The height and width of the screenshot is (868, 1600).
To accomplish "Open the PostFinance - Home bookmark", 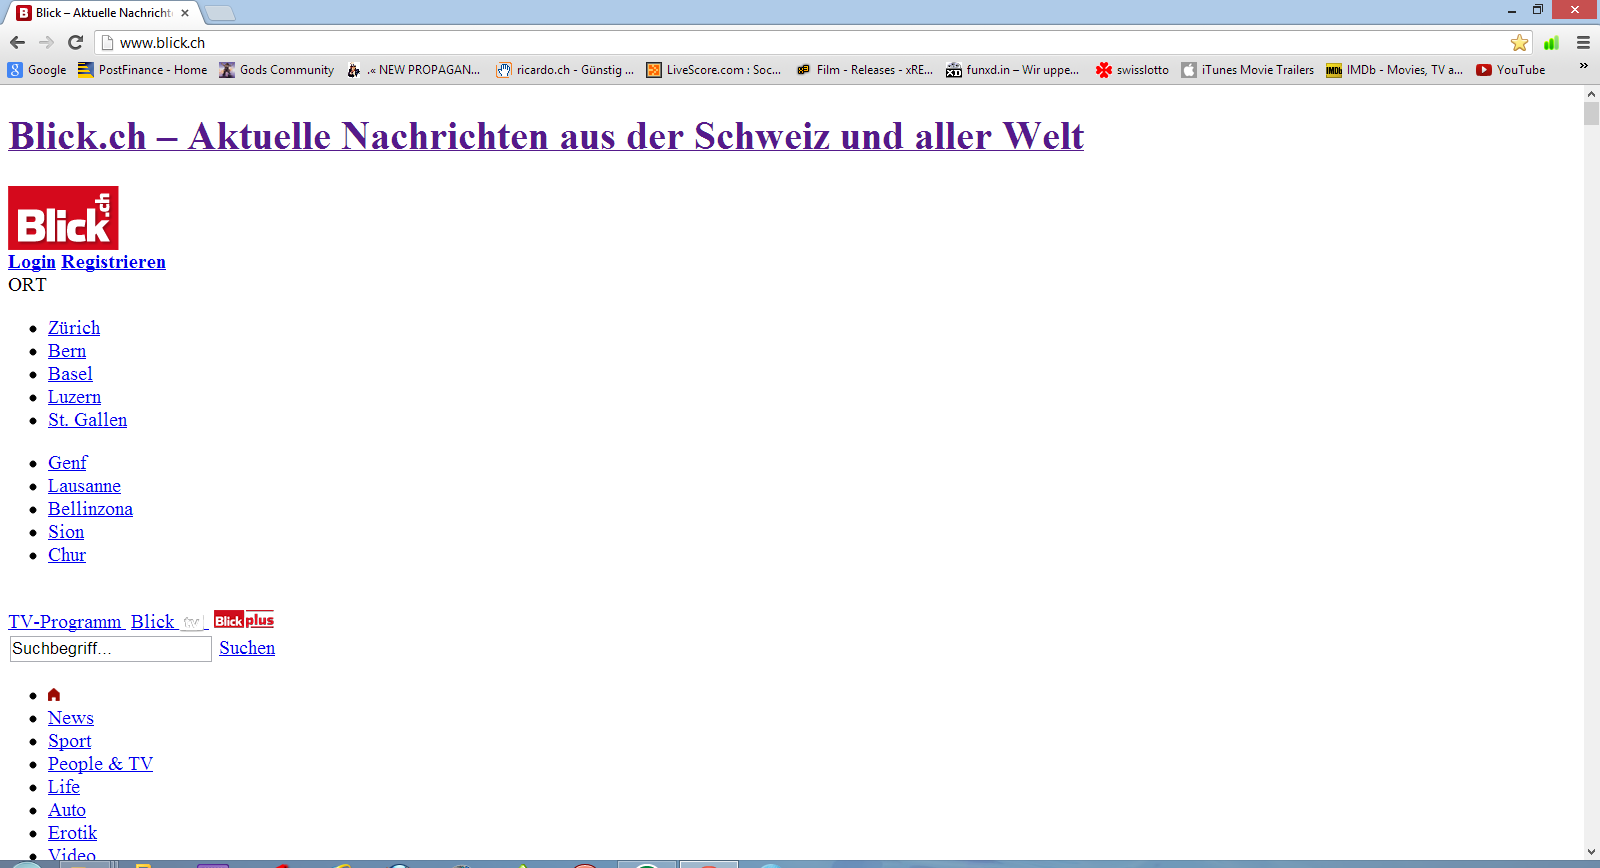I will (x=143, y=70).
